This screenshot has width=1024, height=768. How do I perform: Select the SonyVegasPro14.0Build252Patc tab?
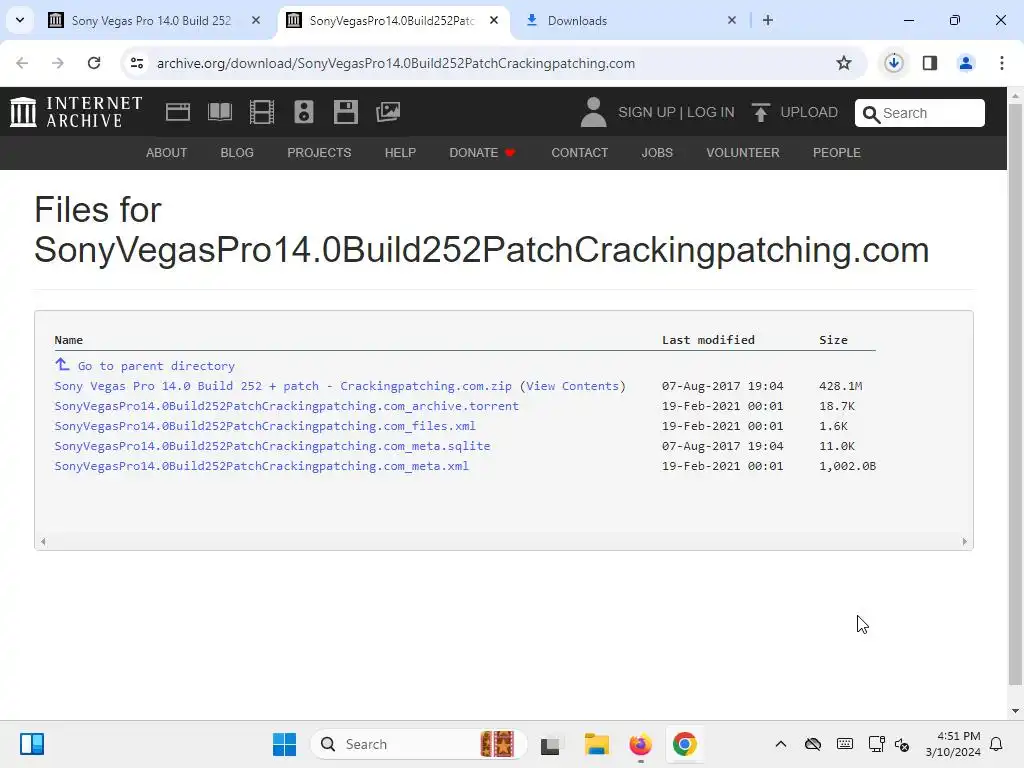(x=392, y=20)
